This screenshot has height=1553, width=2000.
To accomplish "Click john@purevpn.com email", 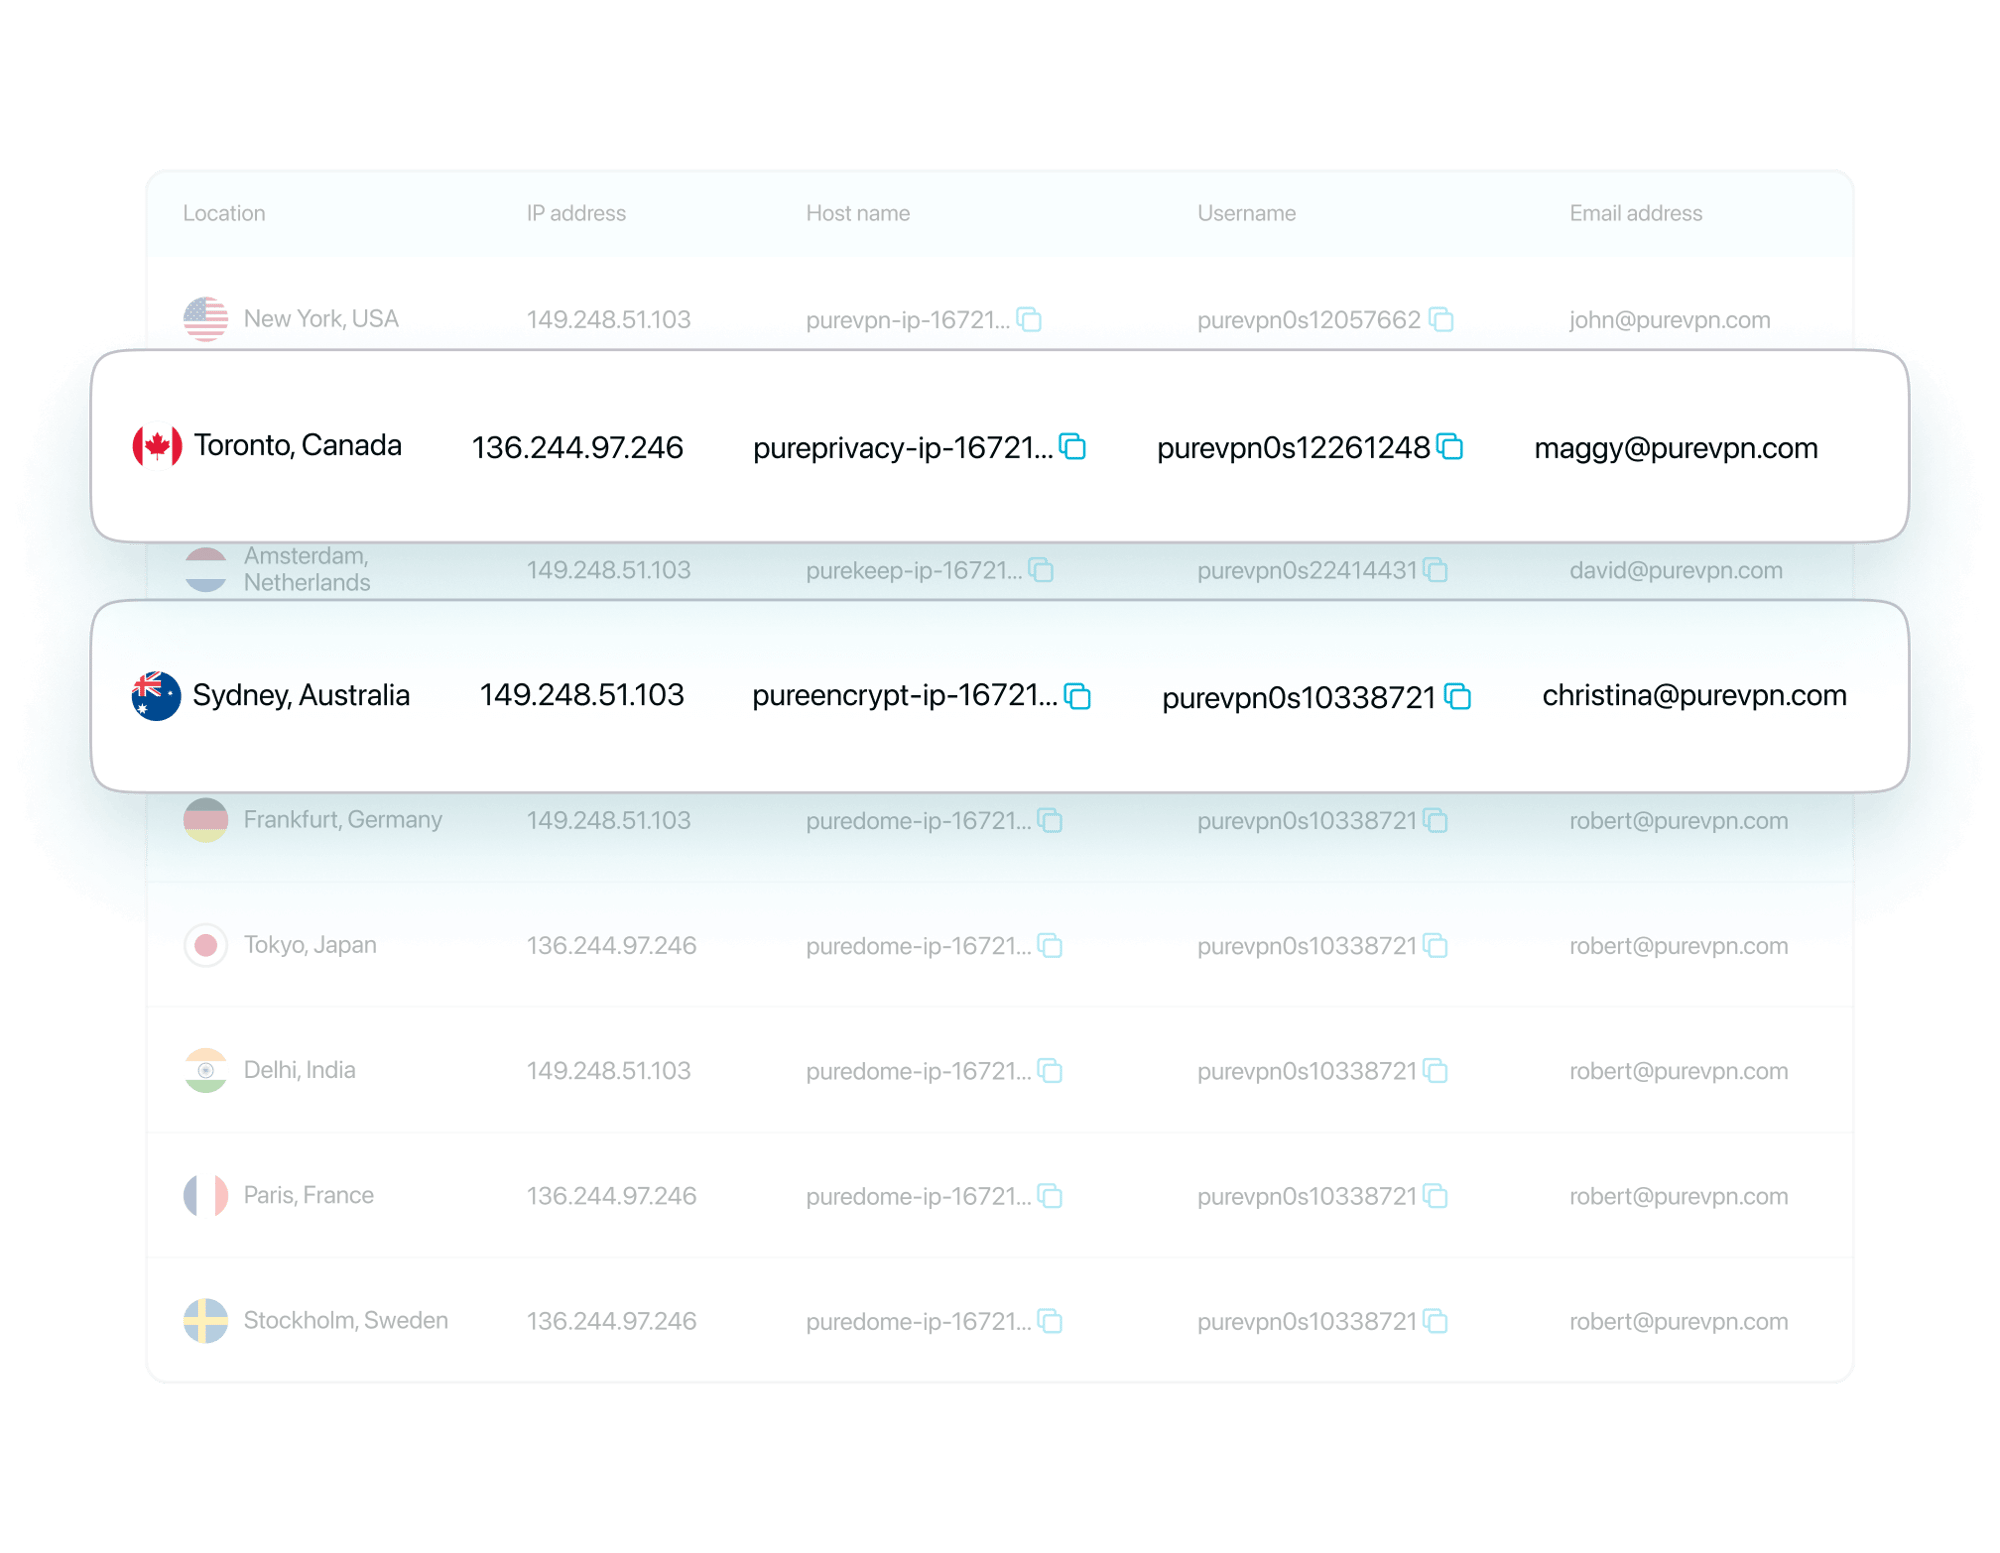I will pos(1669,320).
